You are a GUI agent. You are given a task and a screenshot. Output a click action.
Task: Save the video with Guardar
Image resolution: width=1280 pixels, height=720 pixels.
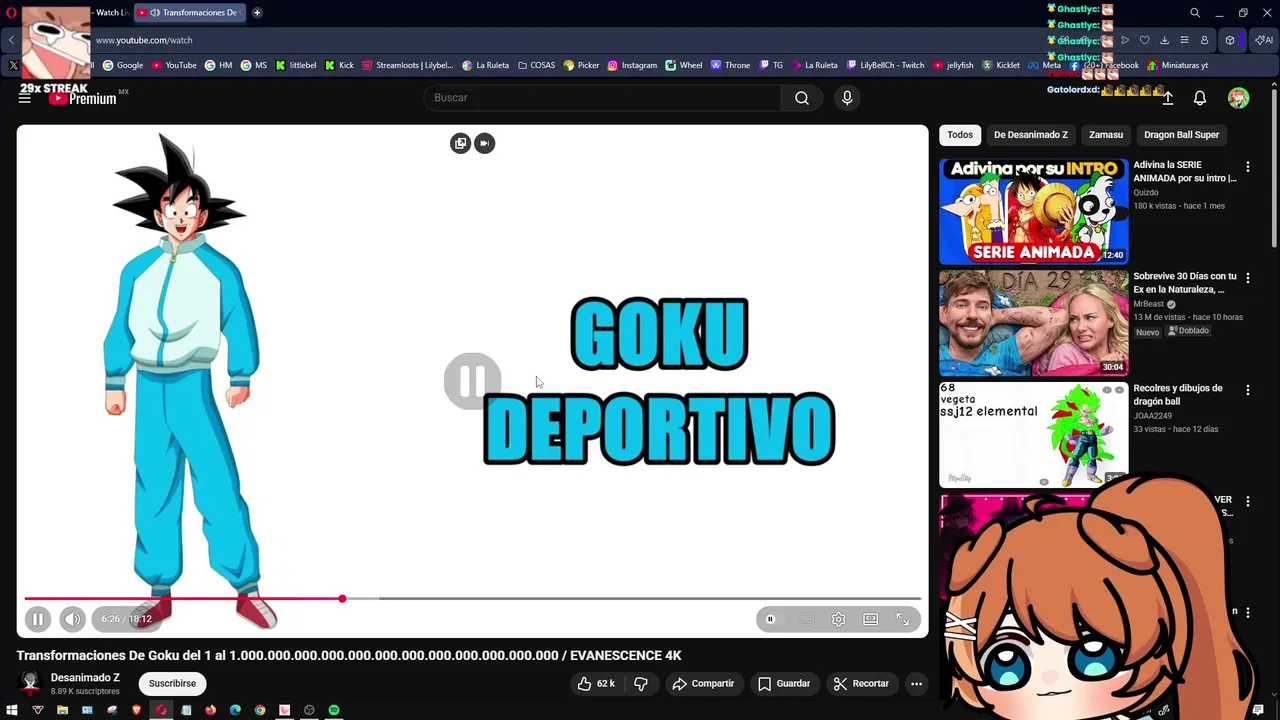pos(784,684)
